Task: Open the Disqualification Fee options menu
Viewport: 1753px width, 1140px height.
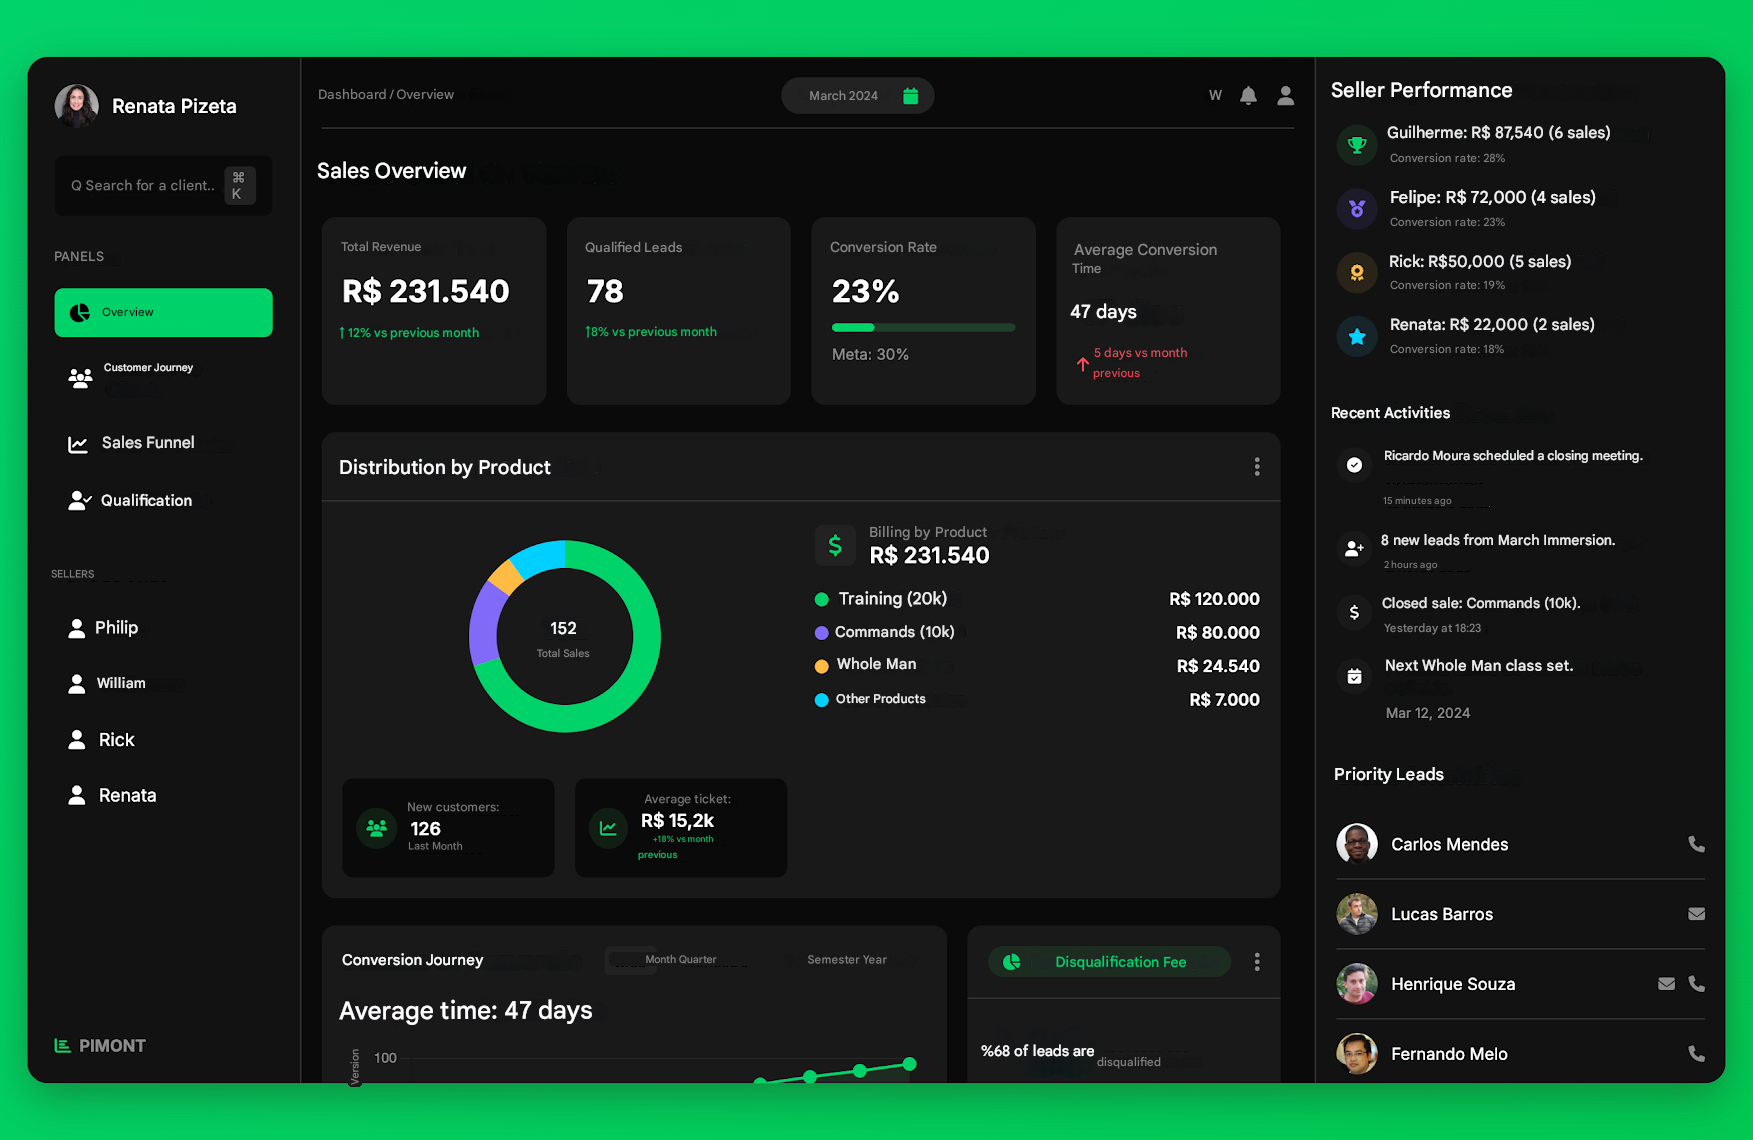Action: (x=1257, y=961)
